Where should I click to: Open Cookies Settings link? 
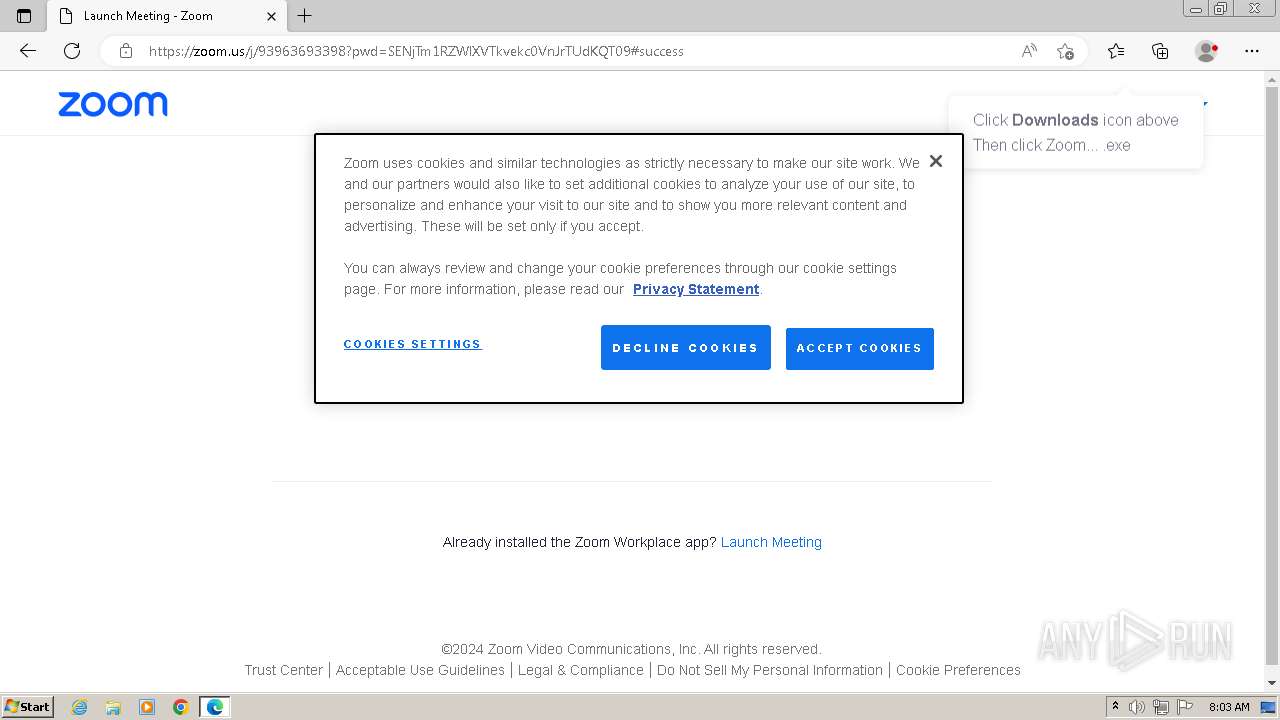coord(412,344)
